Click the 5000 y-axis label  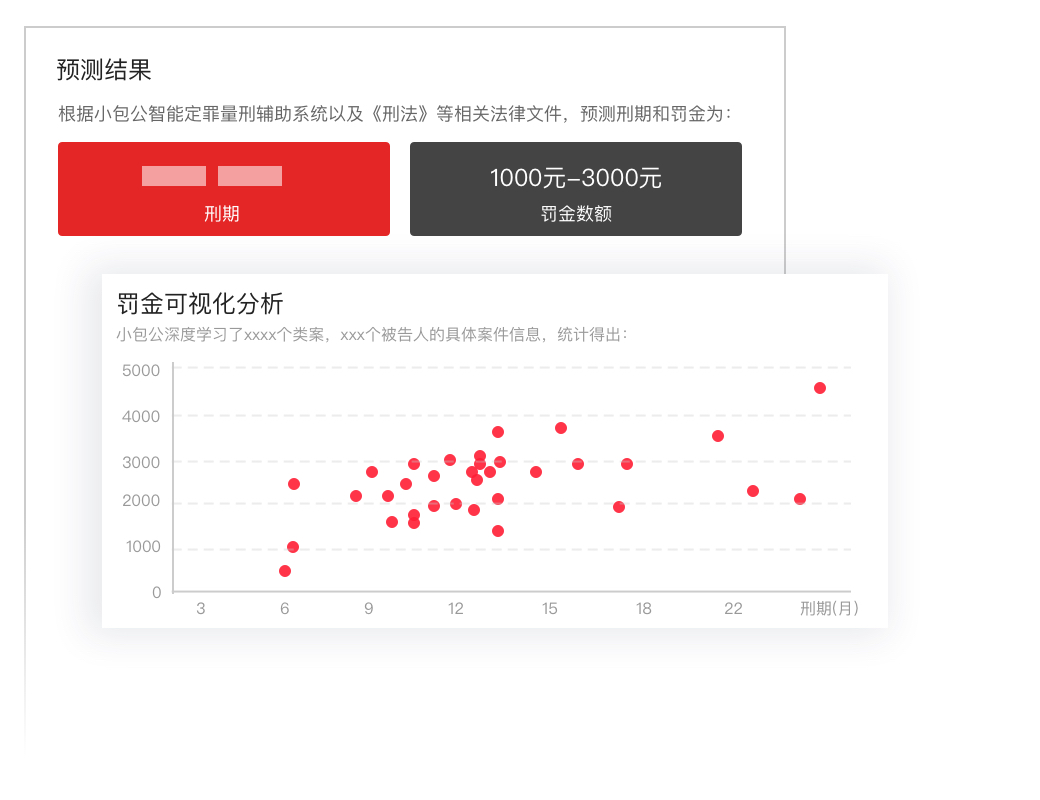(141, 371)
